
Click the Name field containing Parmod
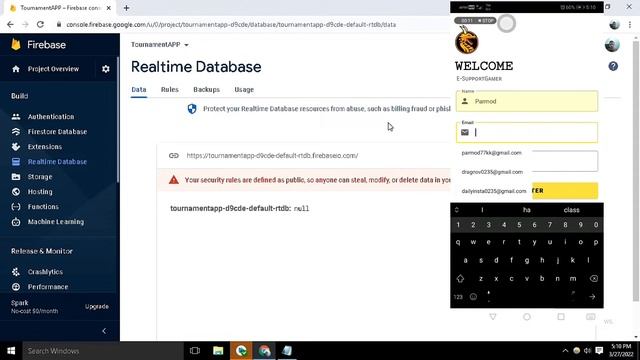[x=527, y=101]
